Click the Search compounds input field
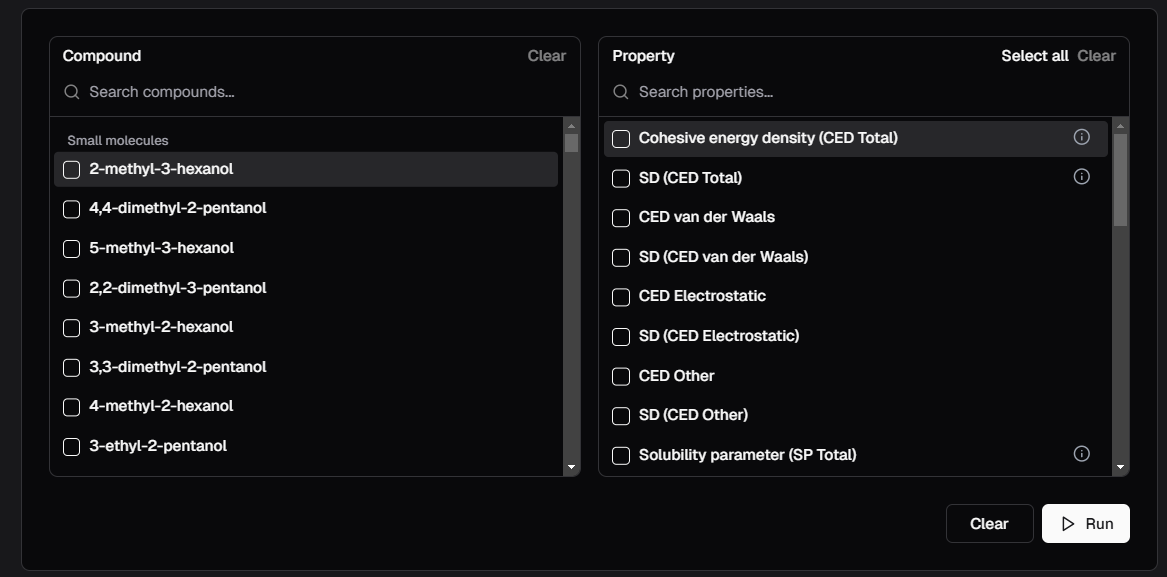This screenshot has height=577, width=1167. pos(320,92)
